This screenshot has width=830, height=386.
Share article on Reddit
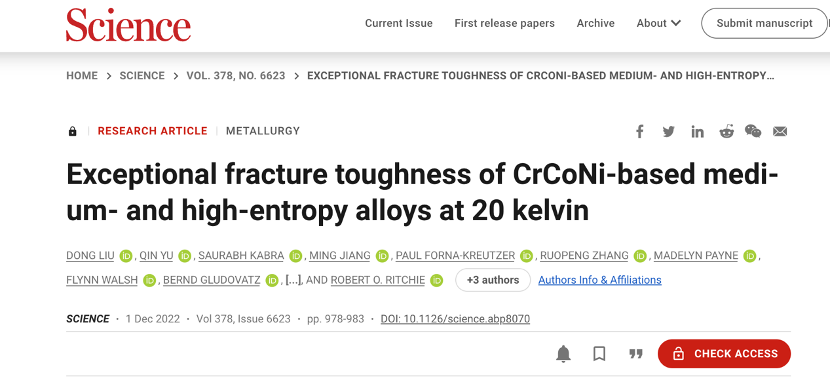pos(726,131)
